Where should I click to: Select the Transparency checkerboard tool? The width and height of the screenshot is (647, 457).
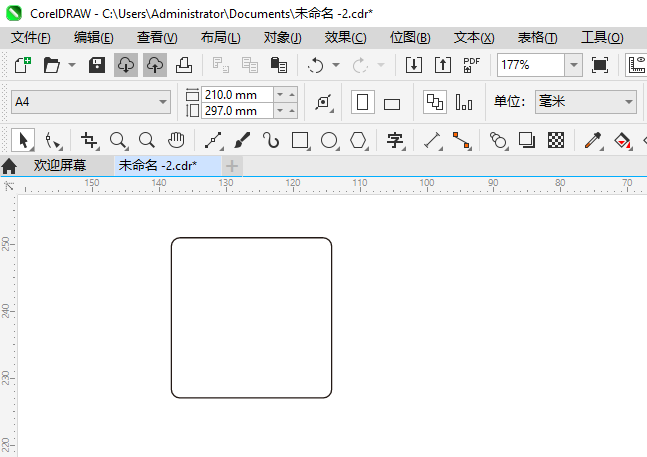point(556,141)
